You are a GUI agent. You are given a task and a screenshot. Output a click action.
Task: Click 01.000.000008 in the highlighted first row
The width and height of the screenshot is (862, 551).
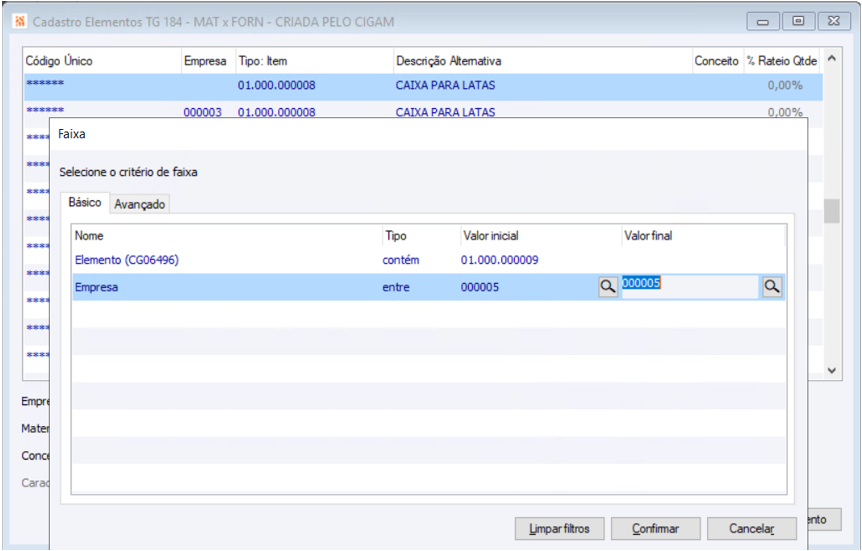277,85
